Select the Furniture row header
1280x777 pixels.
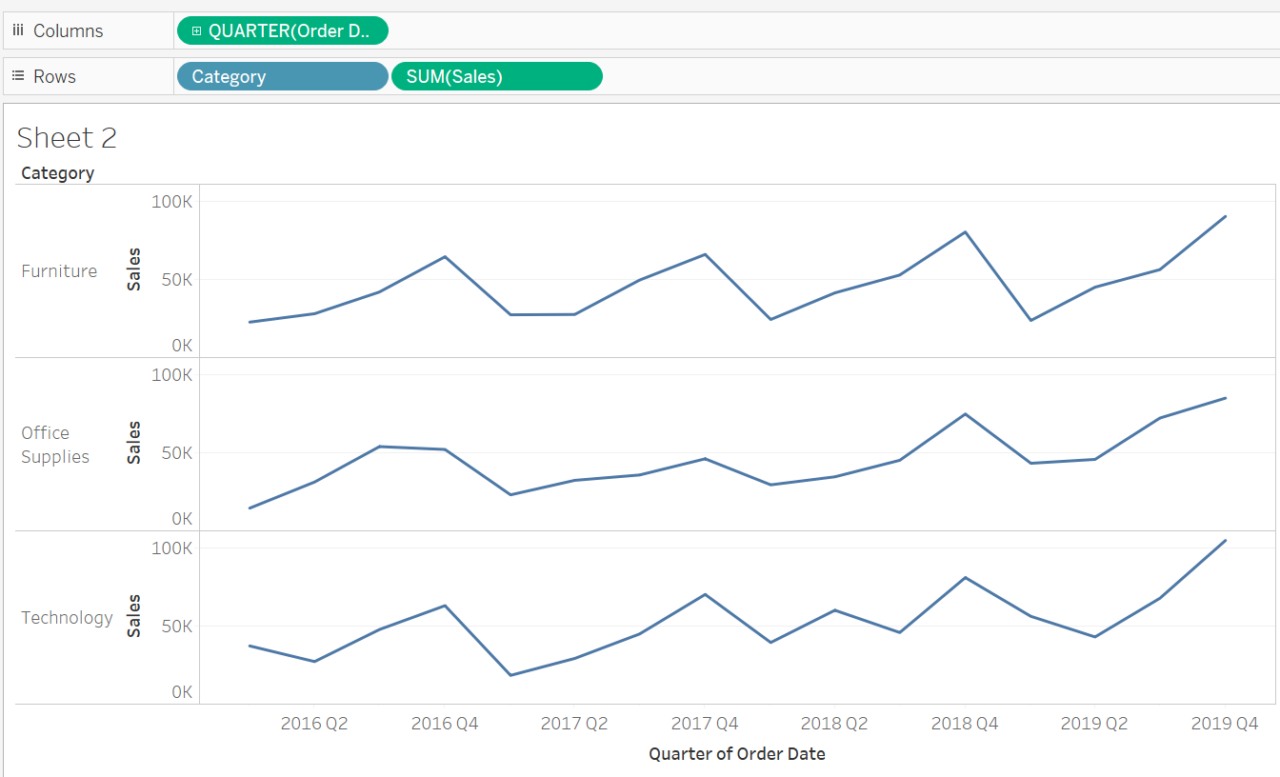tap(59, 270)
